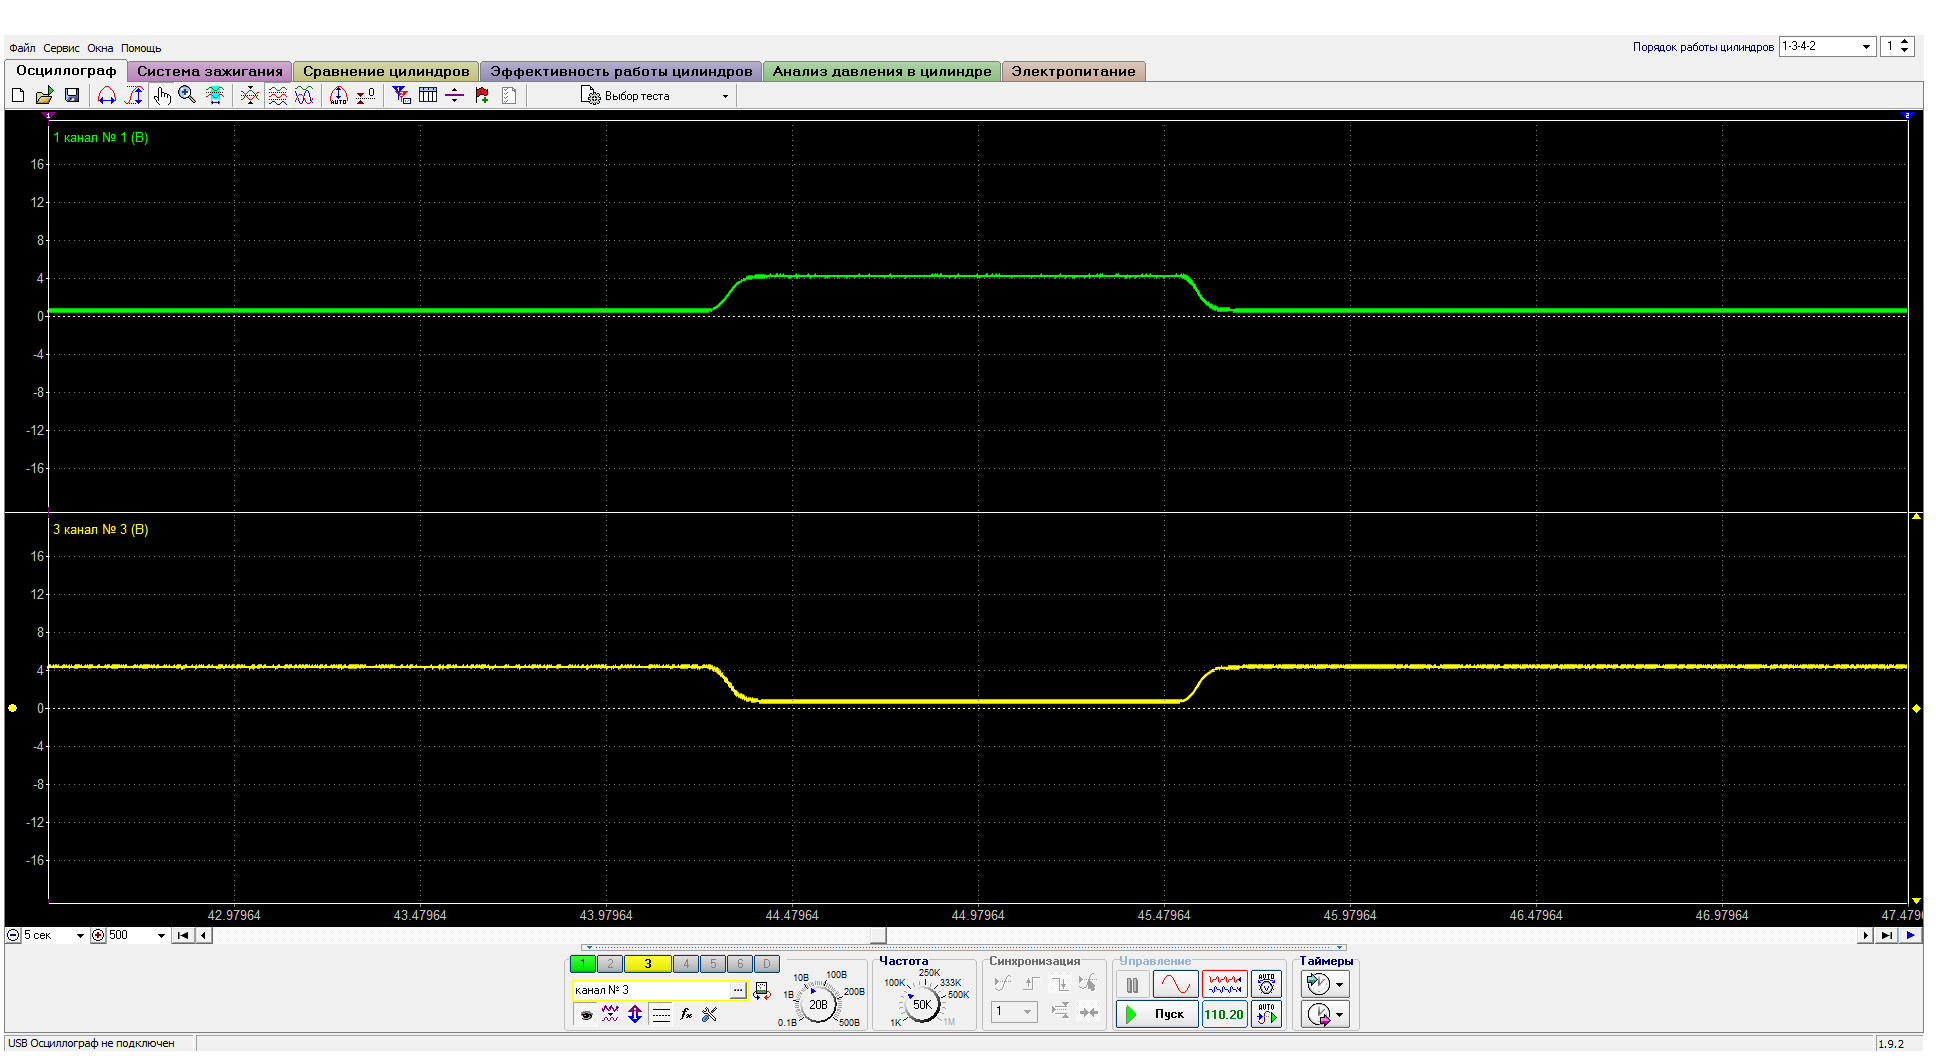Click the 50K frequency knob
The height and width of the screenshot is (1056, 1936).
point(922,1004)
